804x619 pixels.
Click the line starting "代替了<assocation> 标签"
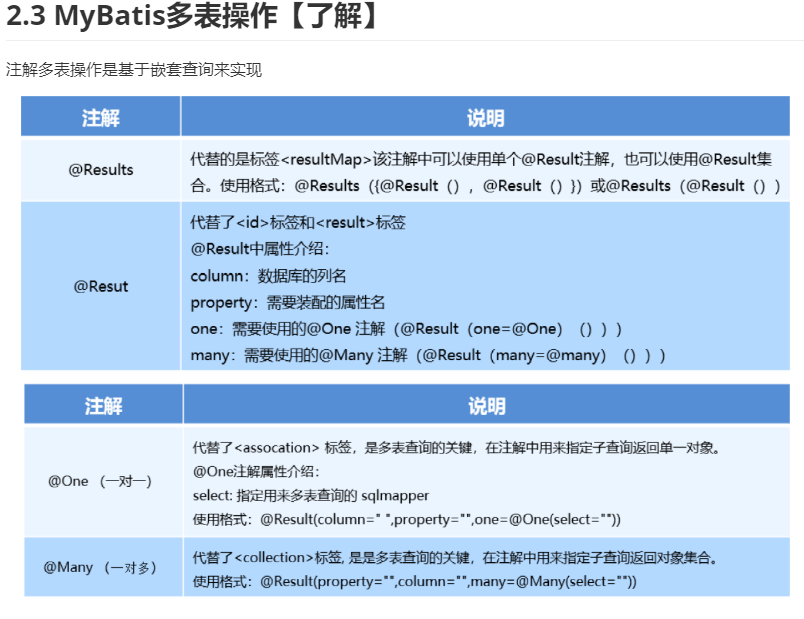(457, 448)
